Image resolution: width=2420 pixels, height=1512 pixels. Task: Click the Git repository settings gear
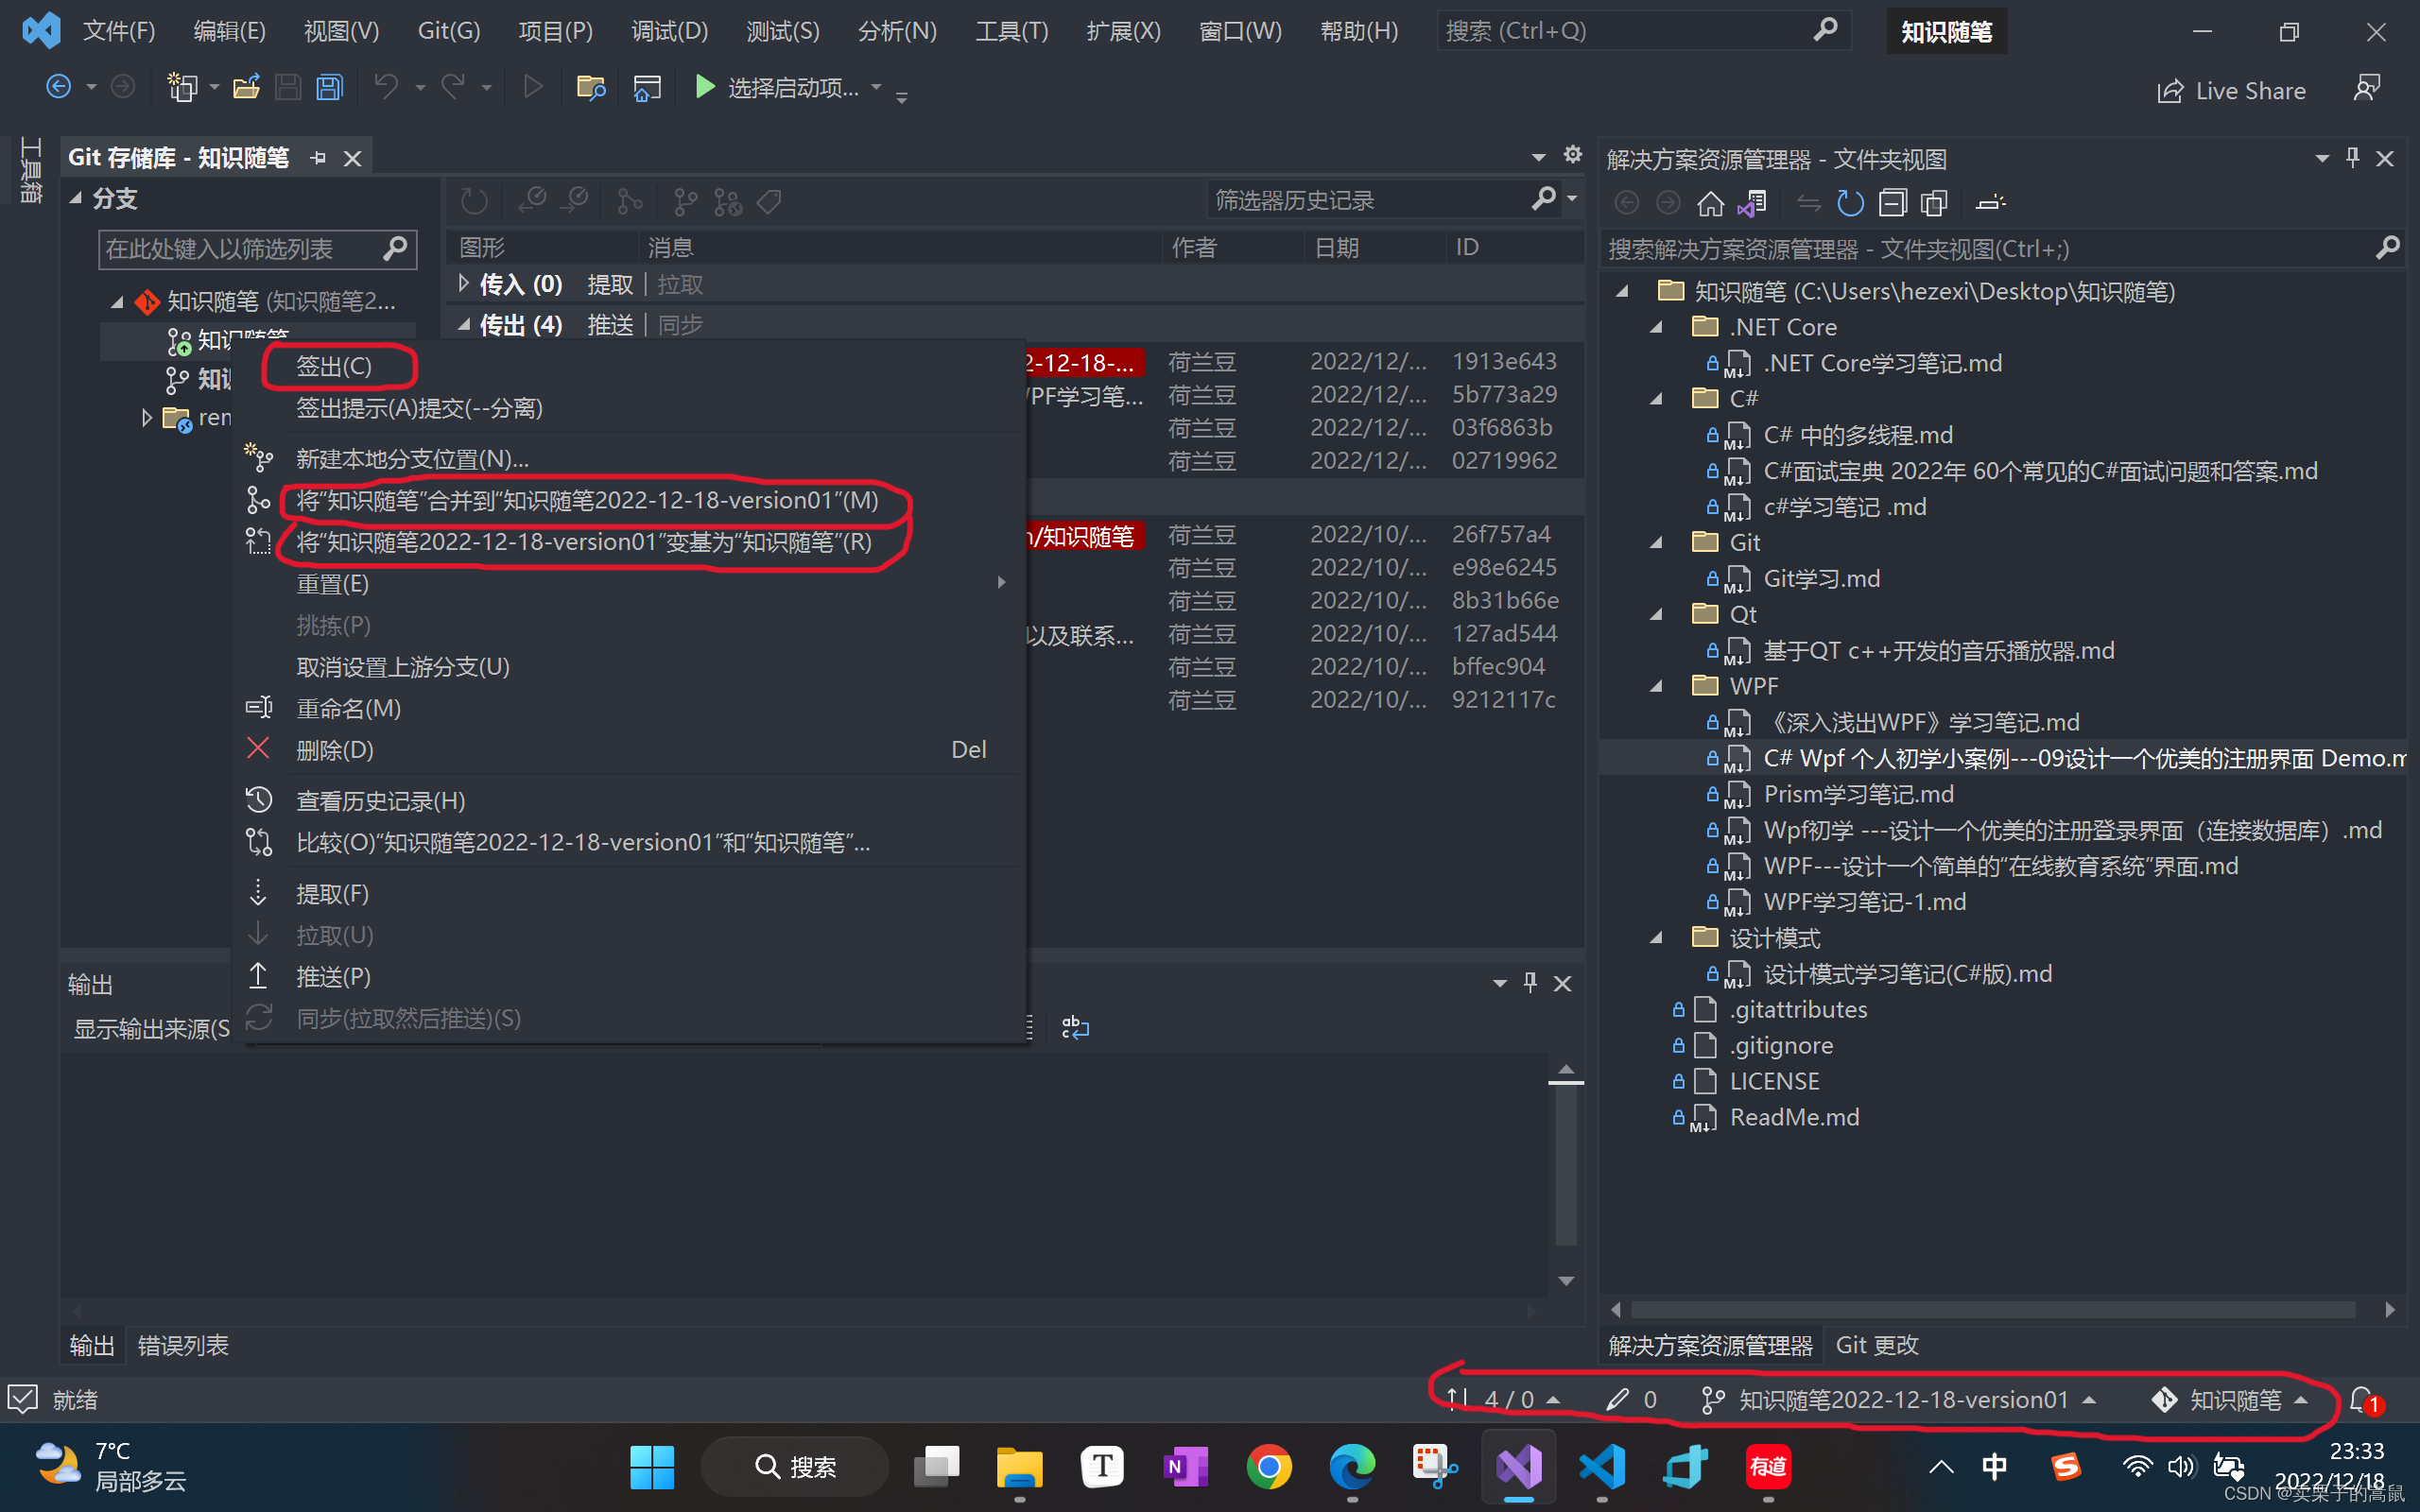[1572, 155]
